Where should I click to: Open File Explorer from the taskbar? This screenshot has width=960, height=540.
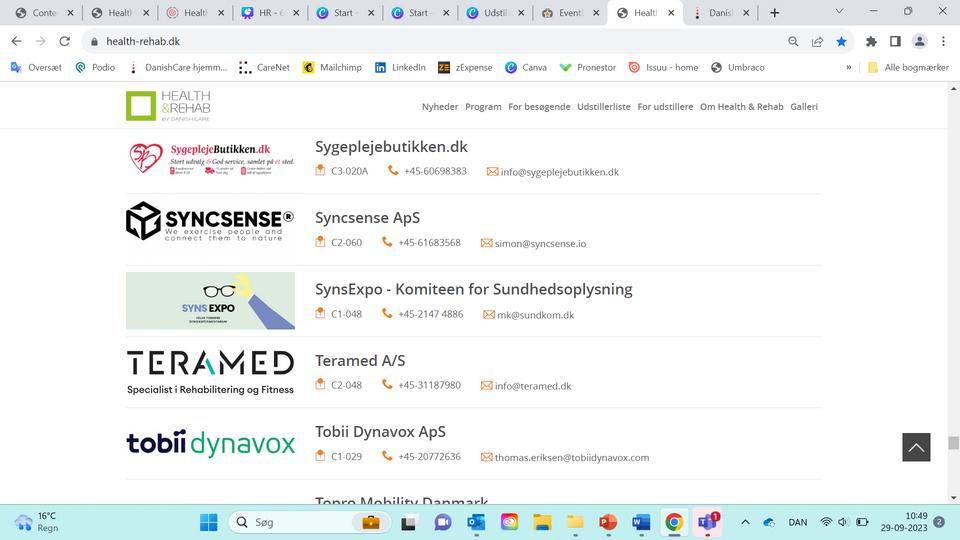pos(542,522)
